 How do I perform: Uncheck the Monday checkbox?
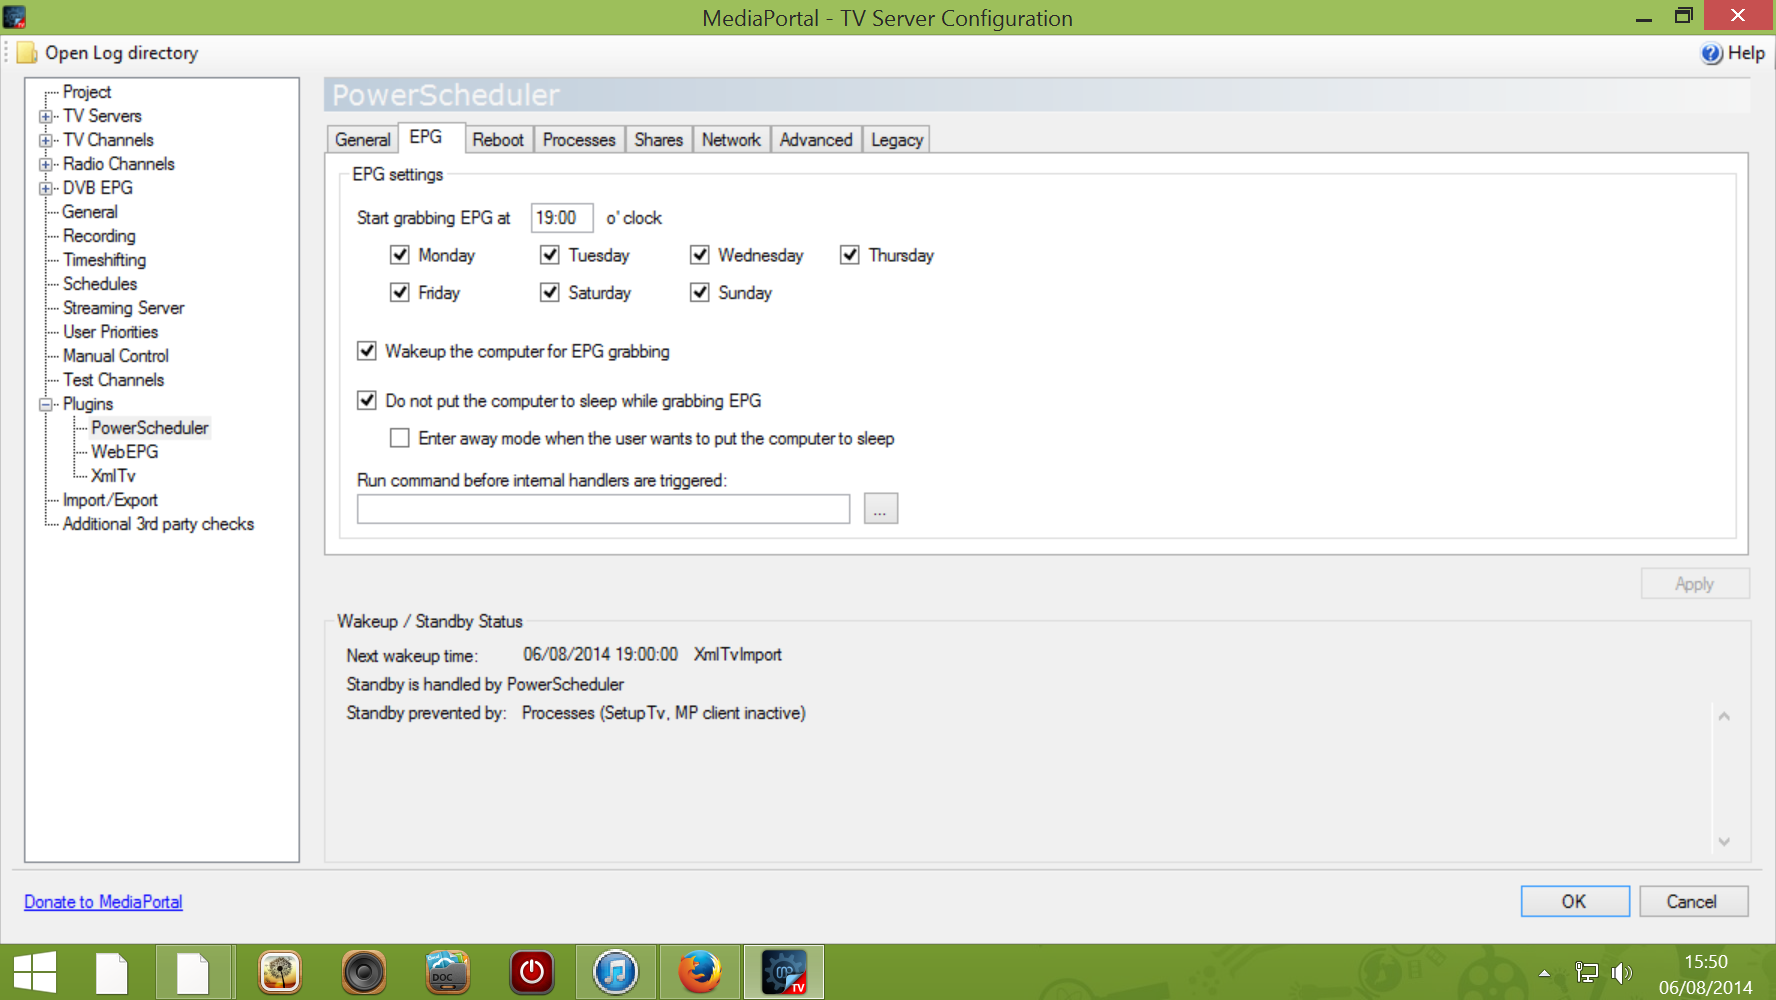400,255
